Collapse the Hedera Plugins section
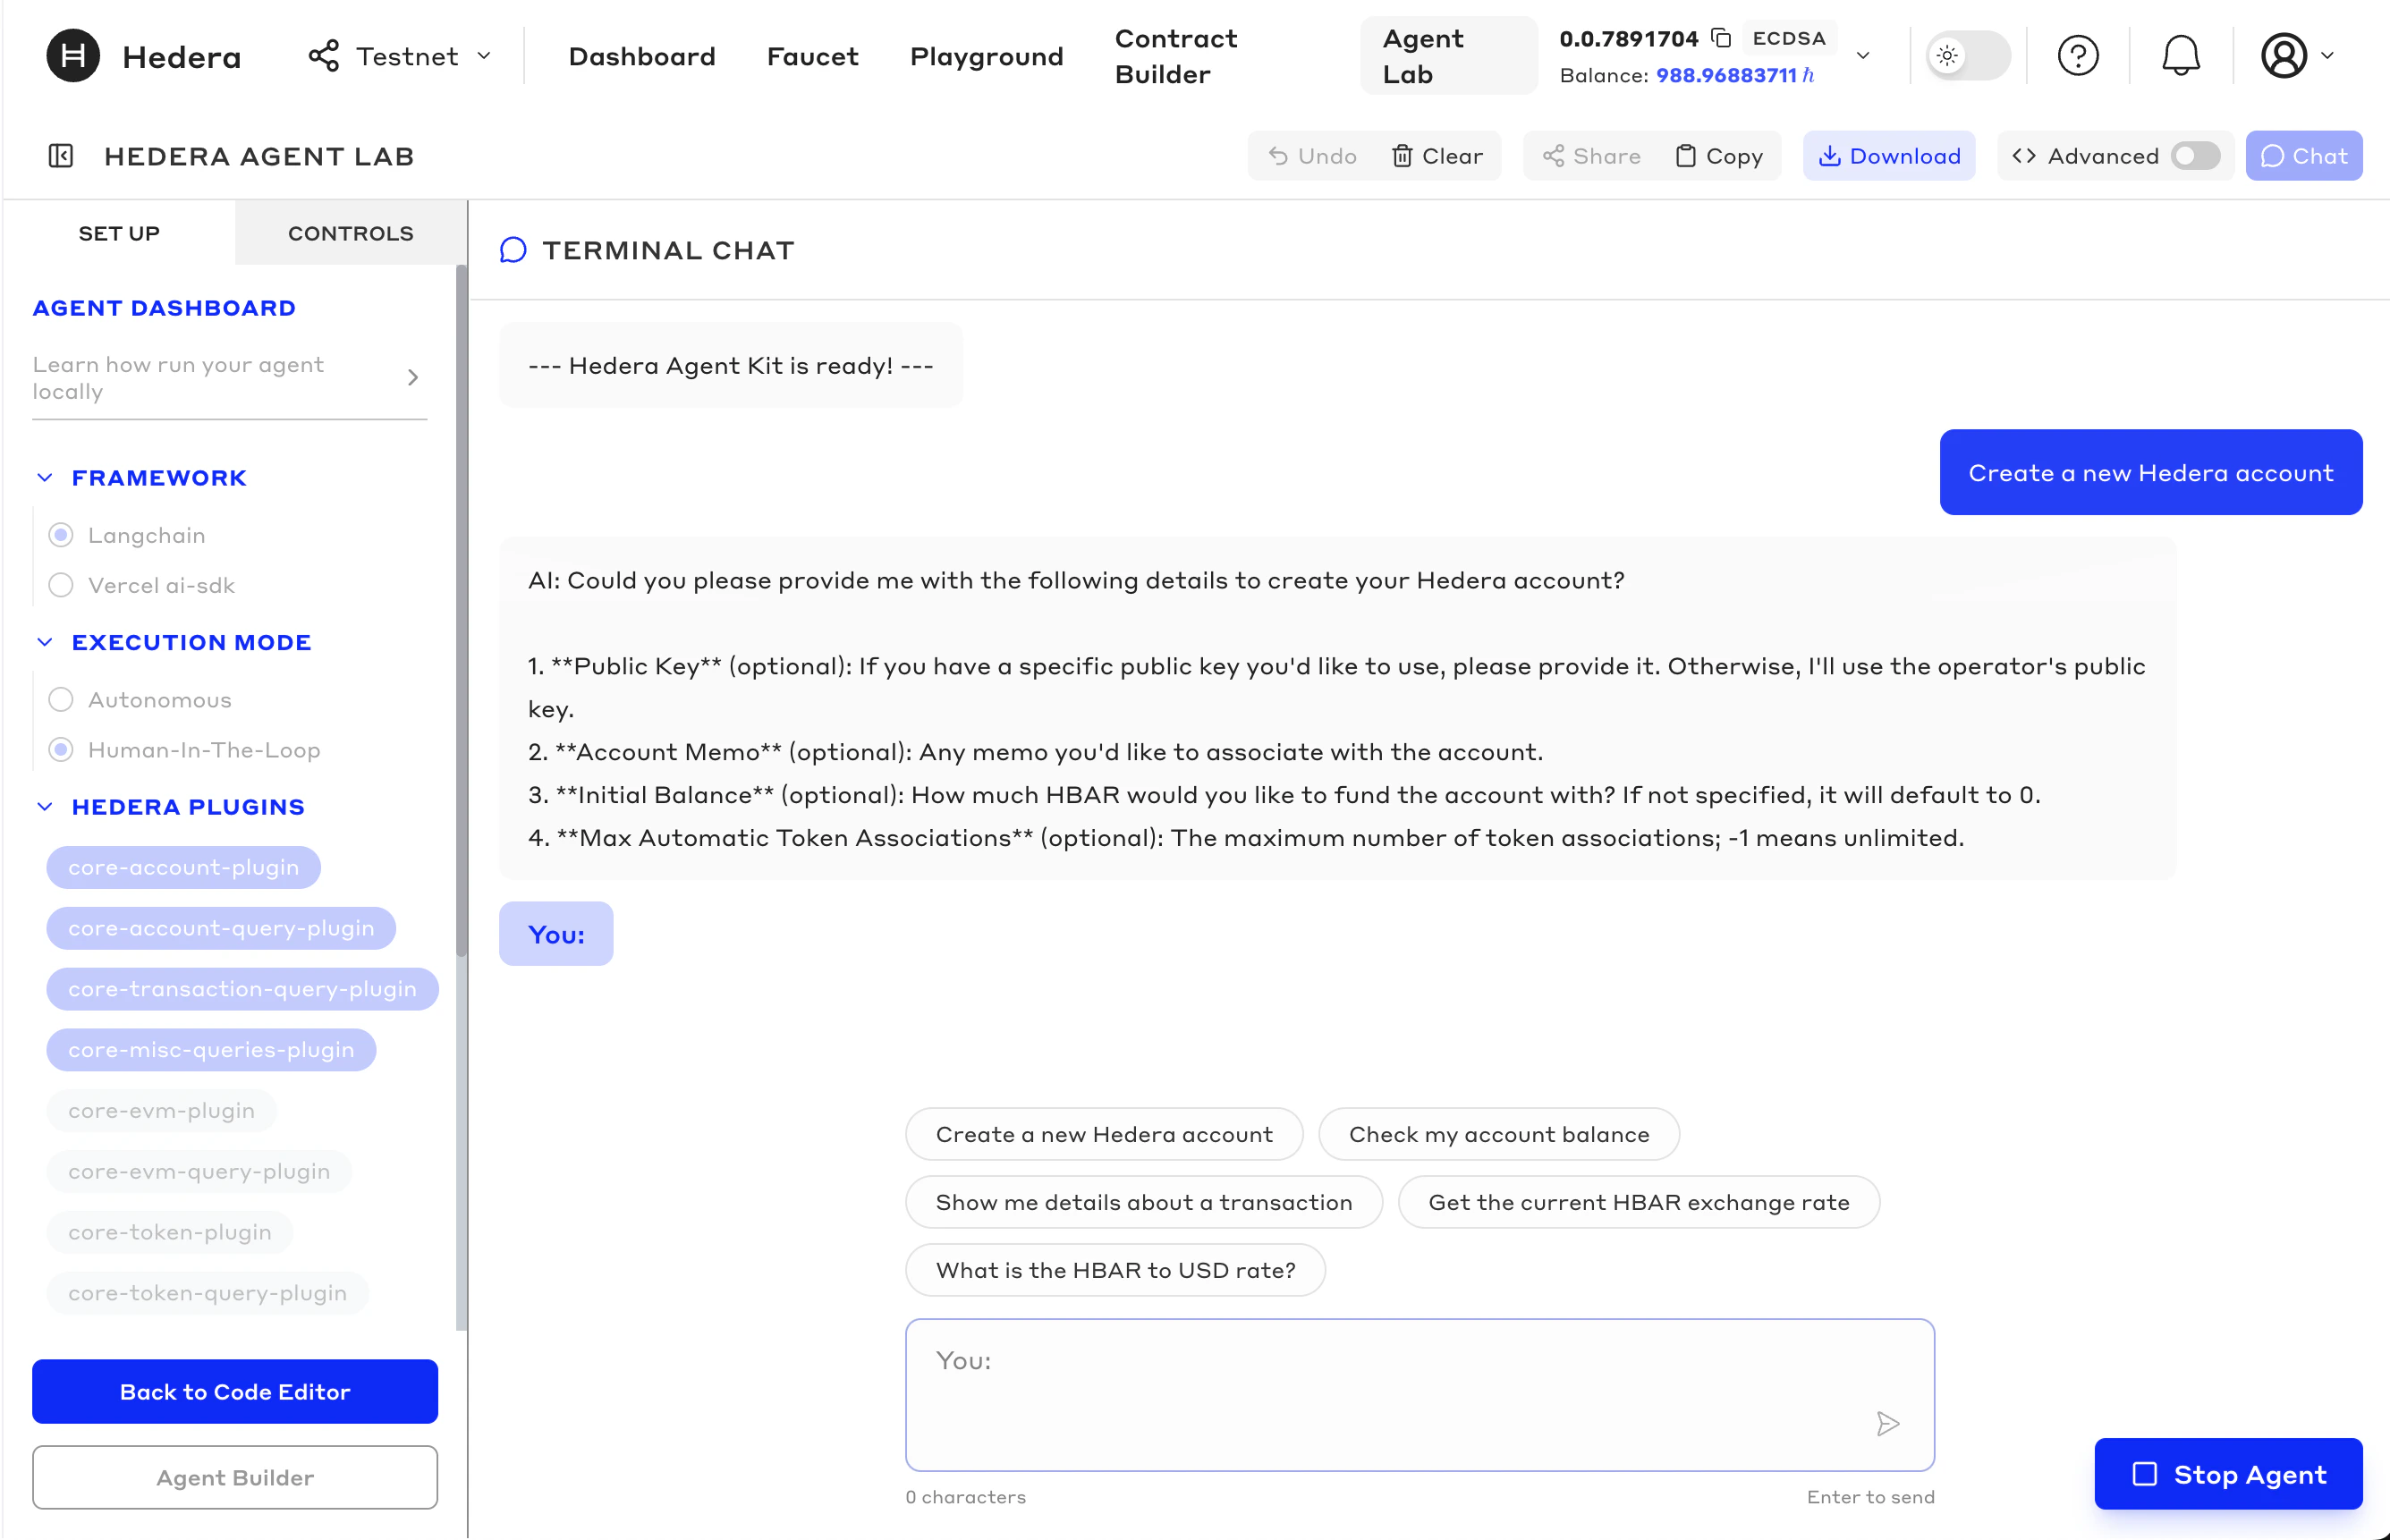Screen dimensions: 2390x1540 pyautogui.click(x=45, y=807)
